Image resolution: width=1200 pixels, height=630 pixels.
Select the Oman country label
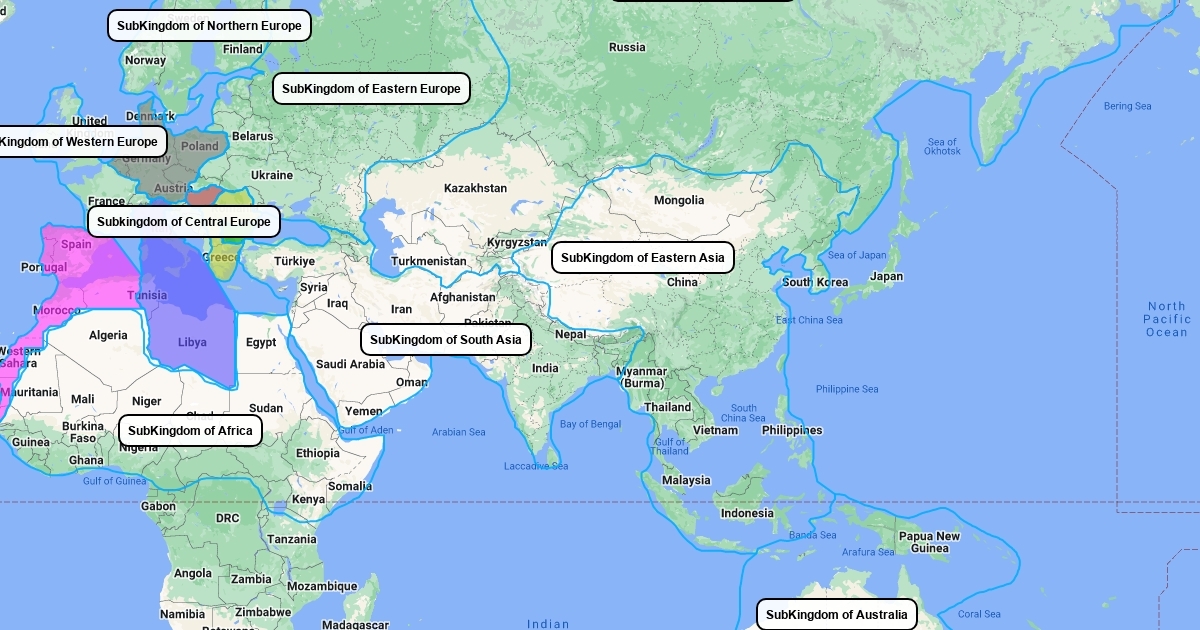point(412,382)
